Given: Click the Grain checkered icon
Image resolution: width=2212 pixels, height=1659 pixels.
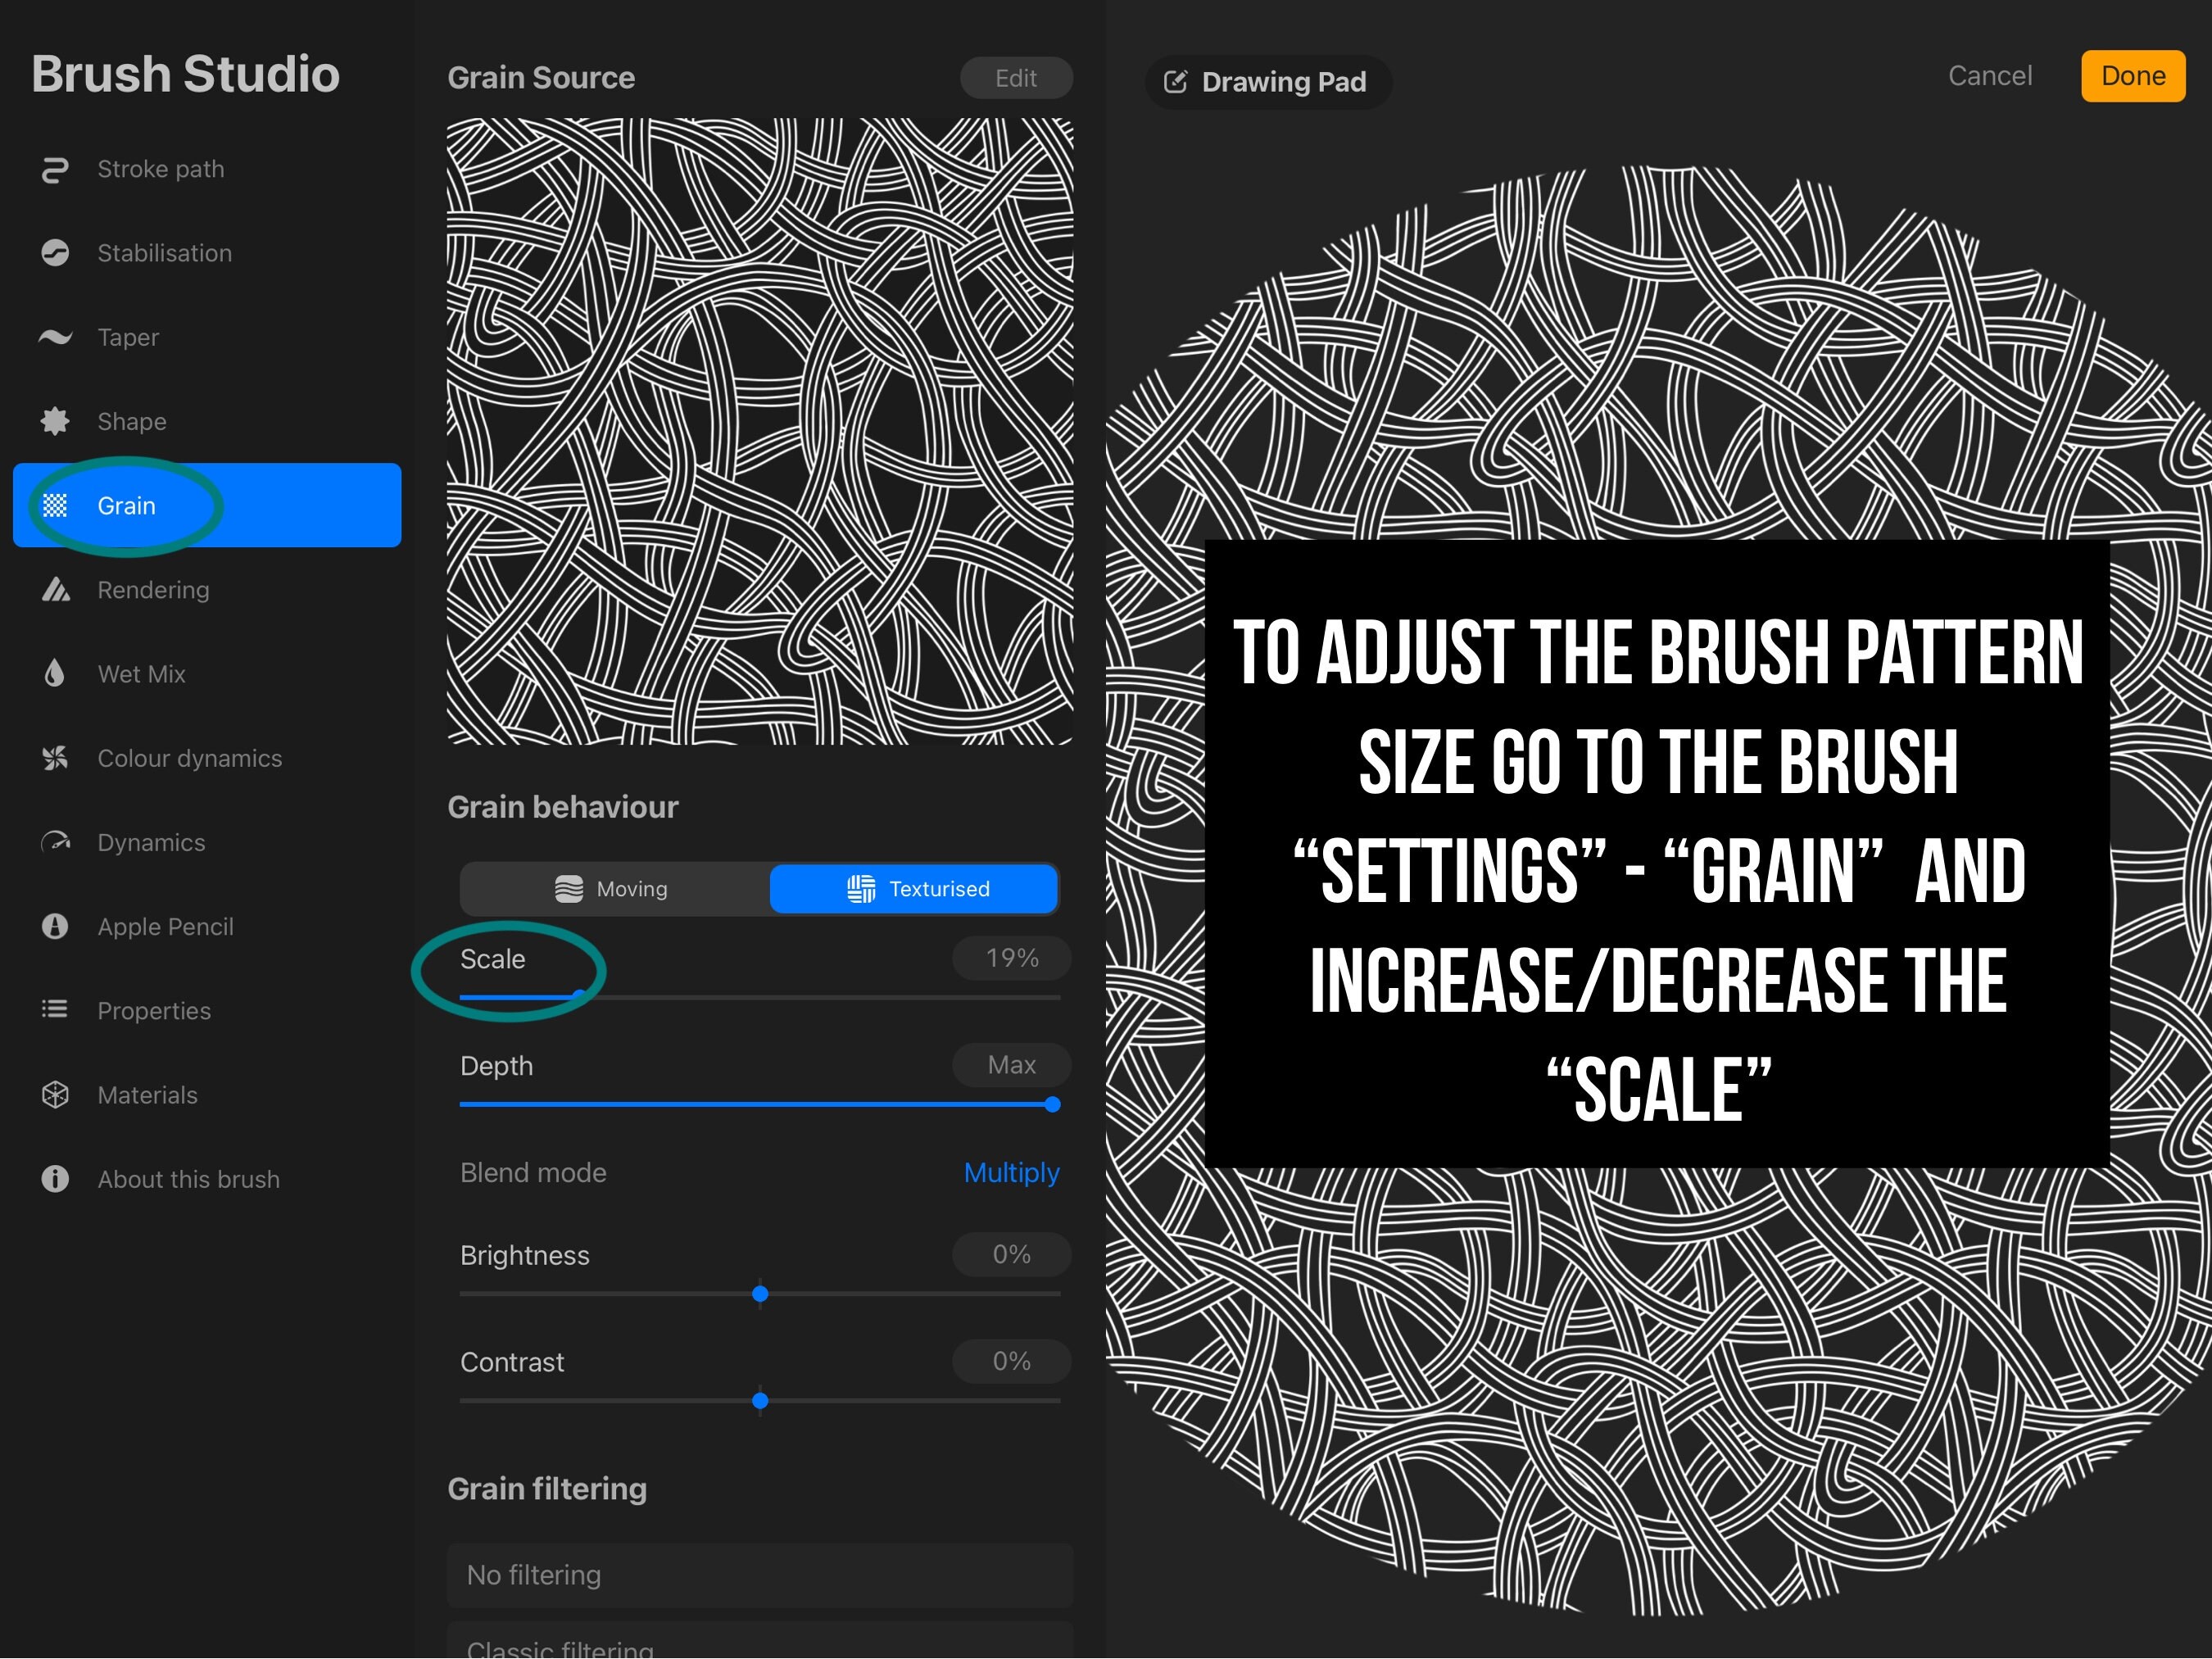Looking at the screenshot, I should [55, 505].
